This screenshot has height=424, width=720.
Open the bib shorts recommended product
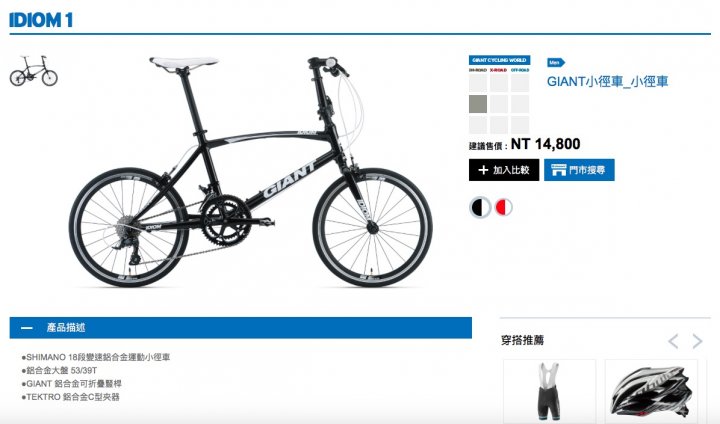click(x=549, y=391)
